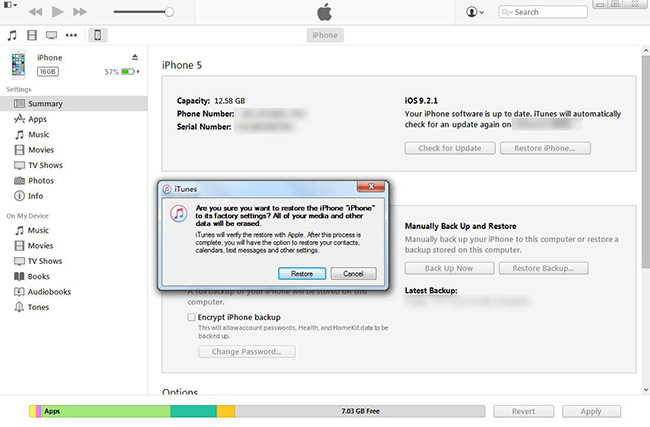Click the Search input field
This screenshot has height=427, width=650.
(543, 12)
